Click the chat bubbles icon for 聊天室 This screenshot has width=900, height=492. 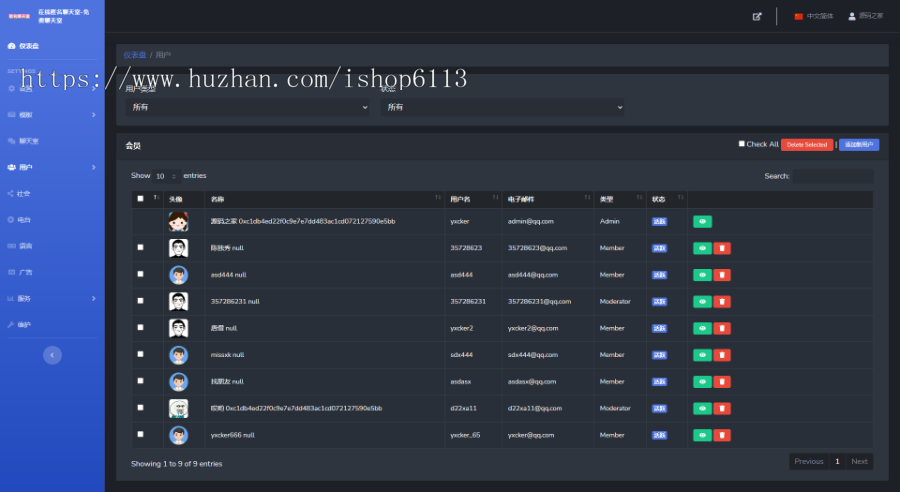coord(11,141)
